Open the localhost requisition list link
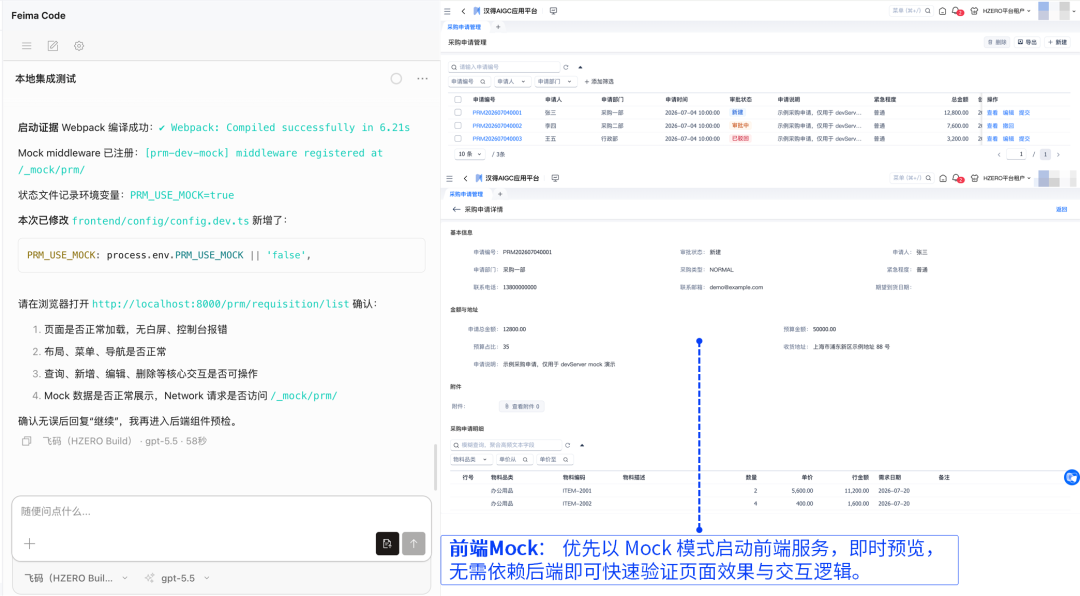 point(220,304)
